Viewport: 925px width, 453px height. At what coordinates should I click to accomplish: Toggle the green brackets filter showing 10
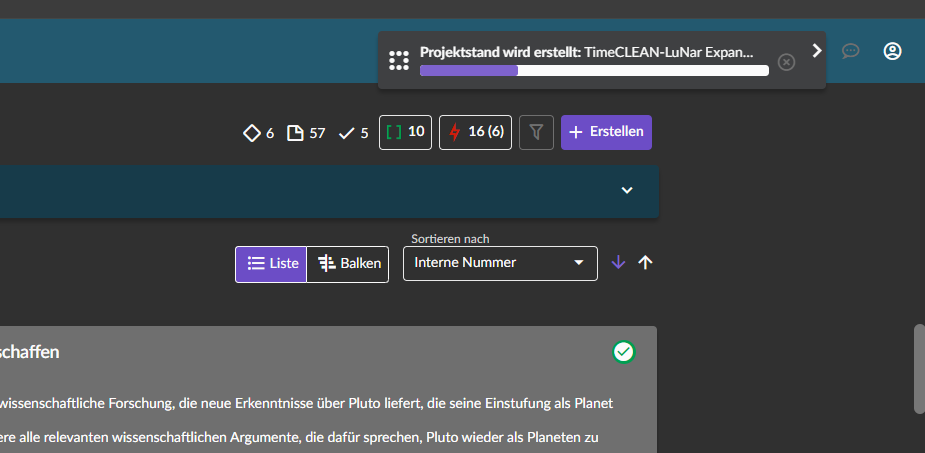point(406,132)
